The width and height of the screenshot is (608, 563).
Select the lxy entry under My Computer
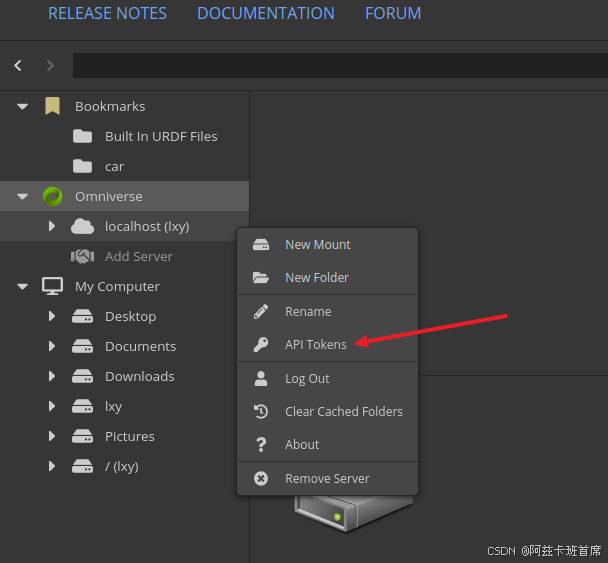pyautogui.click(x=114, y=407)
